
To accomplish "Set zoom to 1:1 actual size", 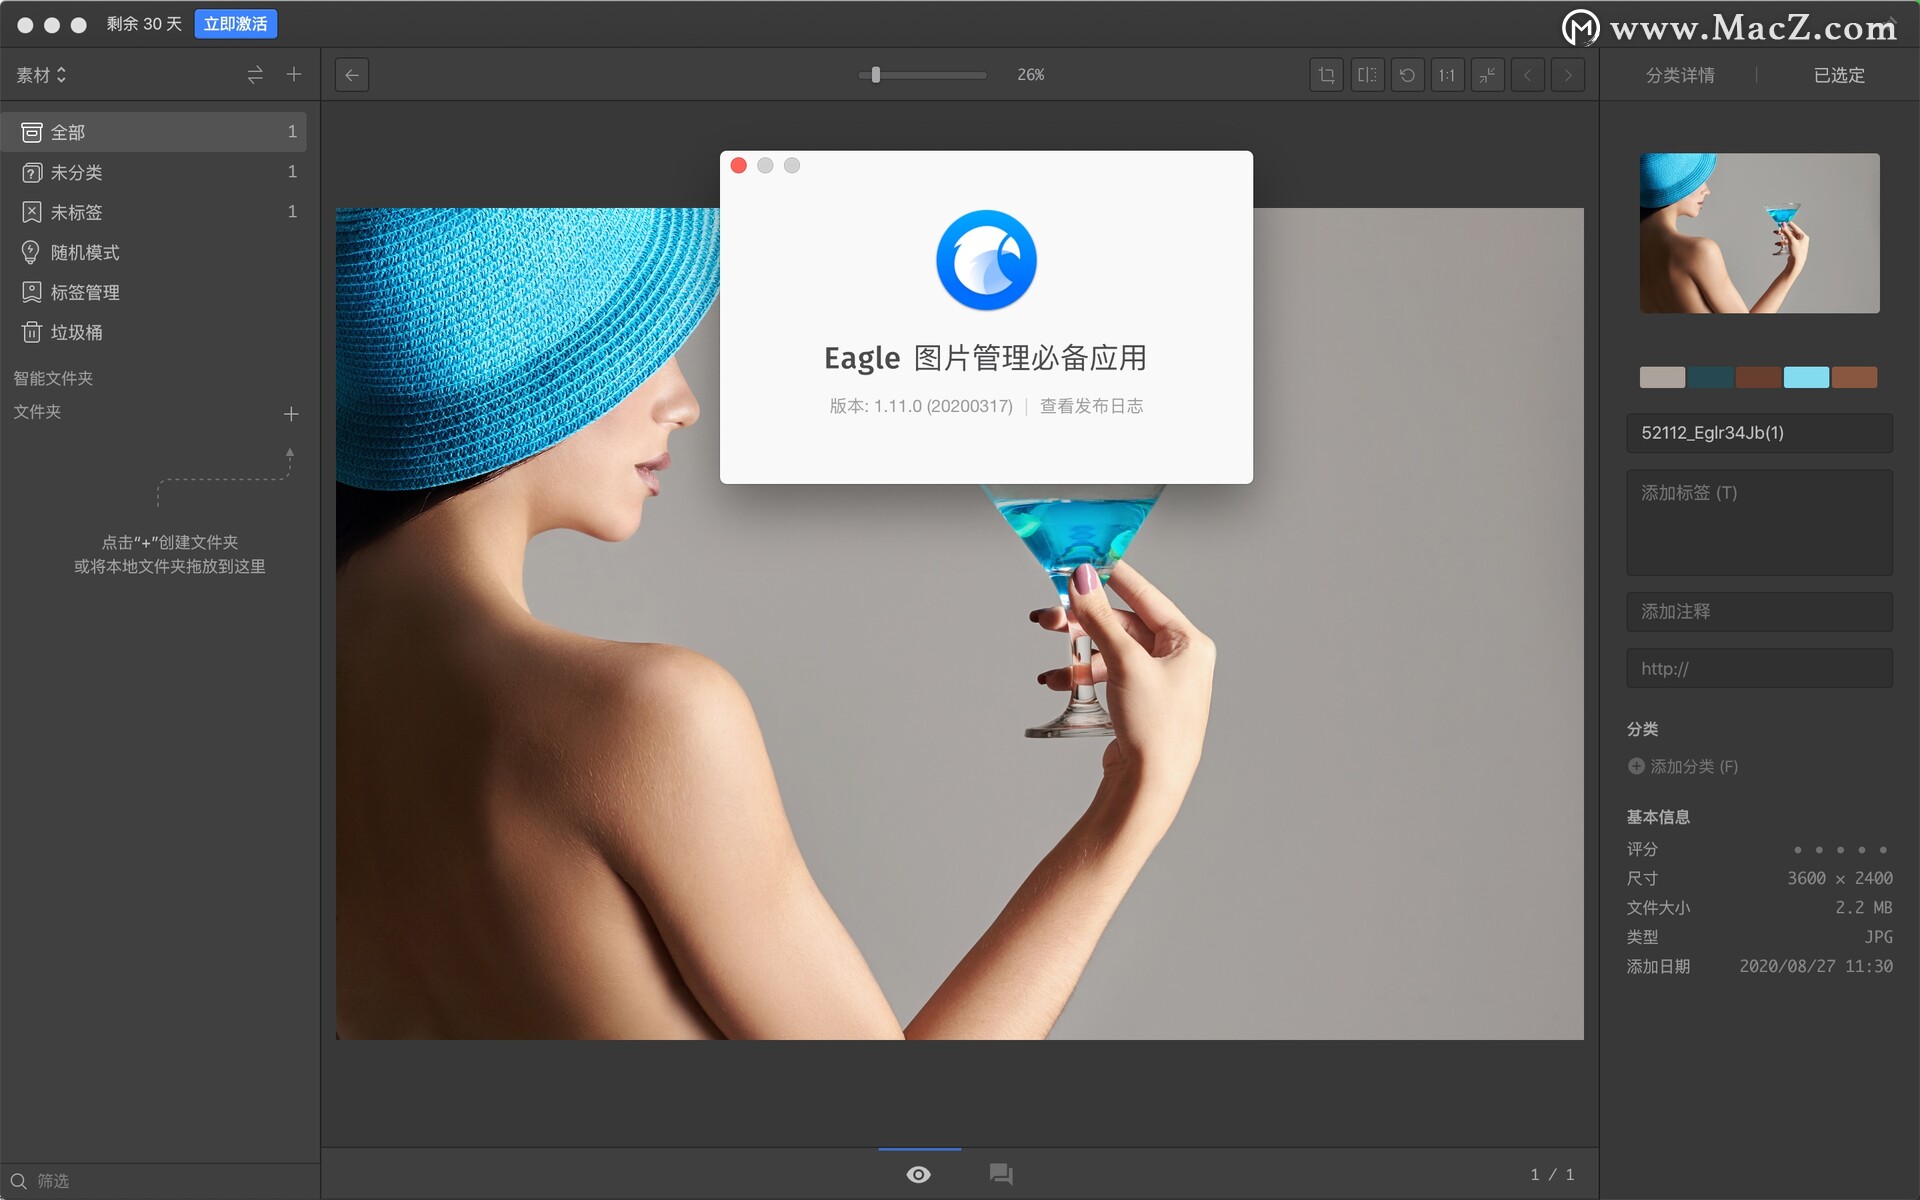I will (x=1447, y=75).
